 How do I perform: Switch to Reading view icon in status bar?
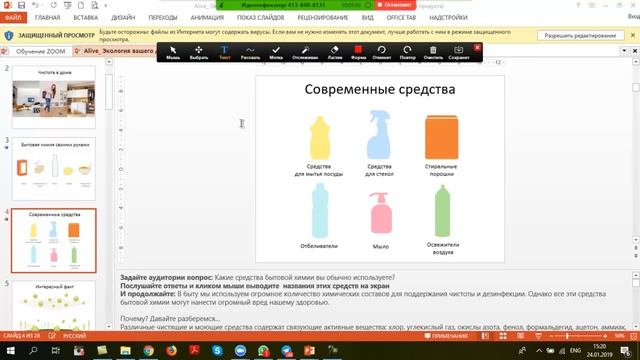pos(521,336)
